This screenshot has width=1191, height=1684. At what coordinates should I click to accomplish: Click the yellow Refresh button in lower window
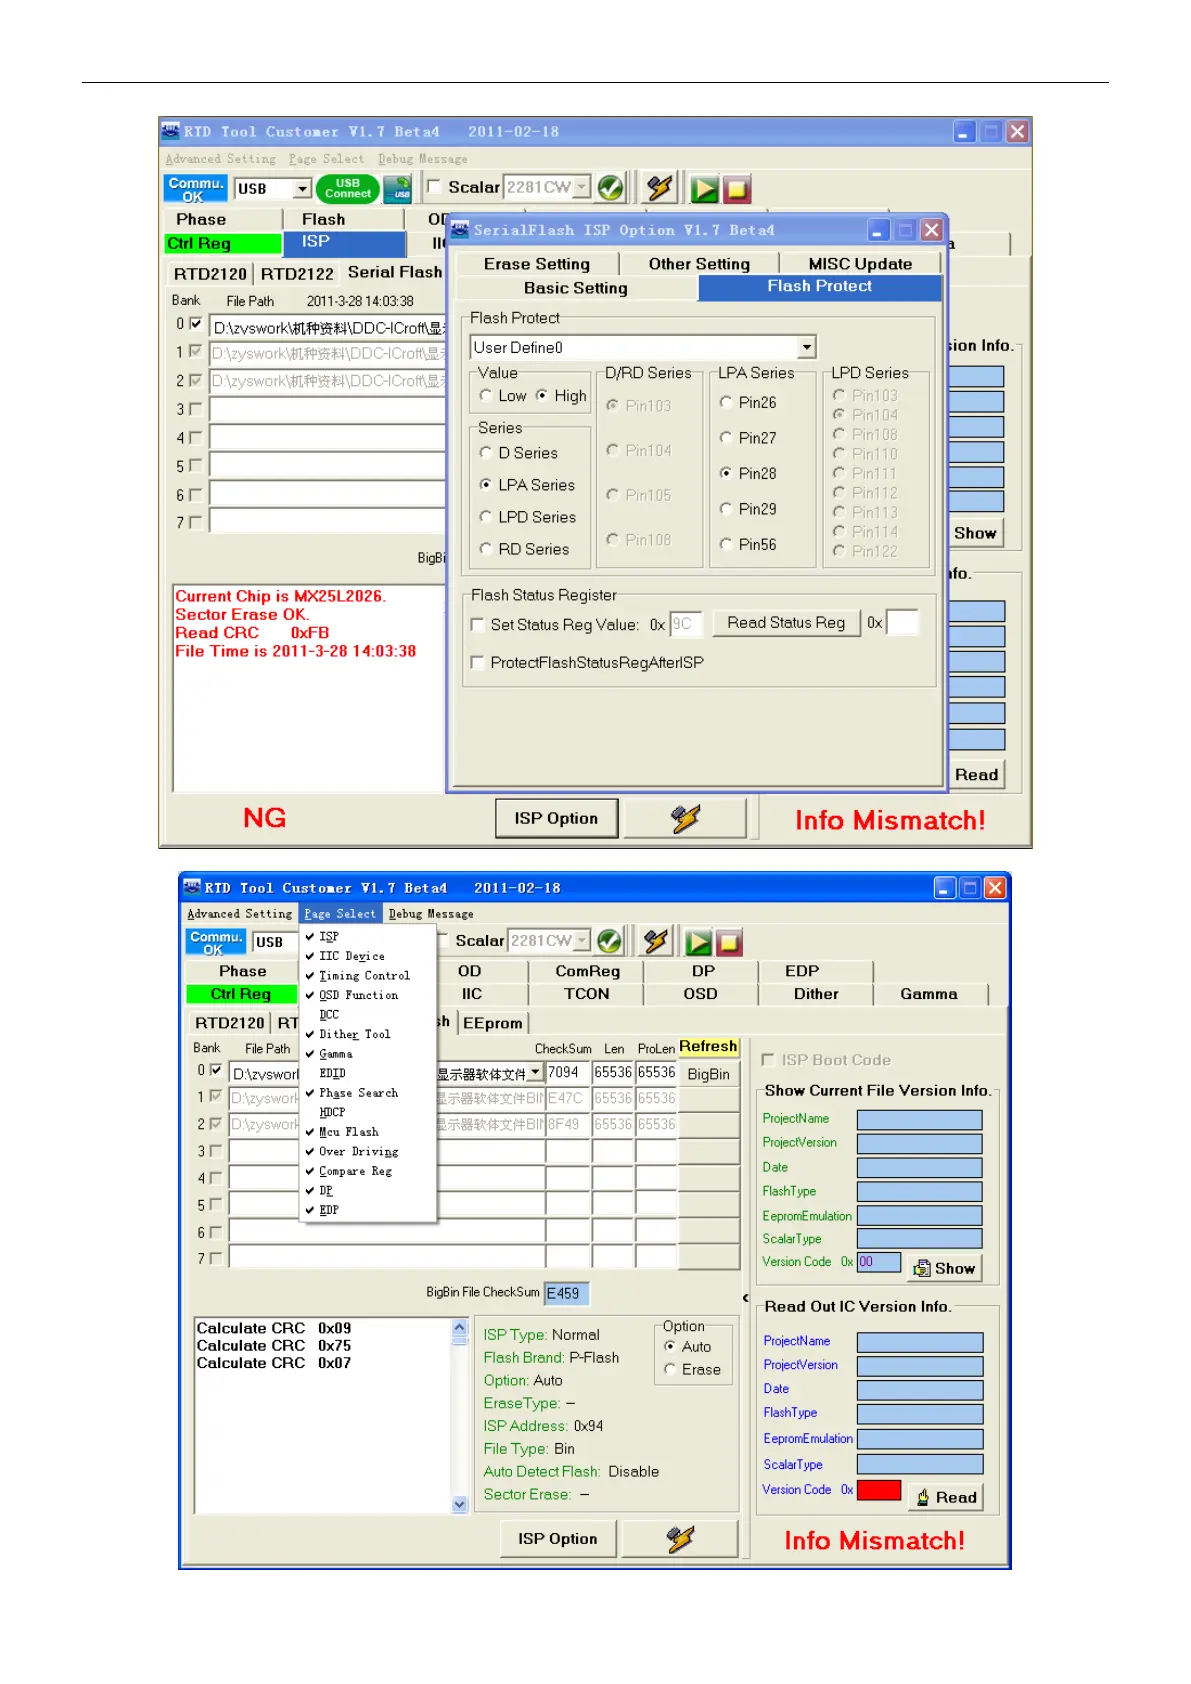[x=708, y=1046]
